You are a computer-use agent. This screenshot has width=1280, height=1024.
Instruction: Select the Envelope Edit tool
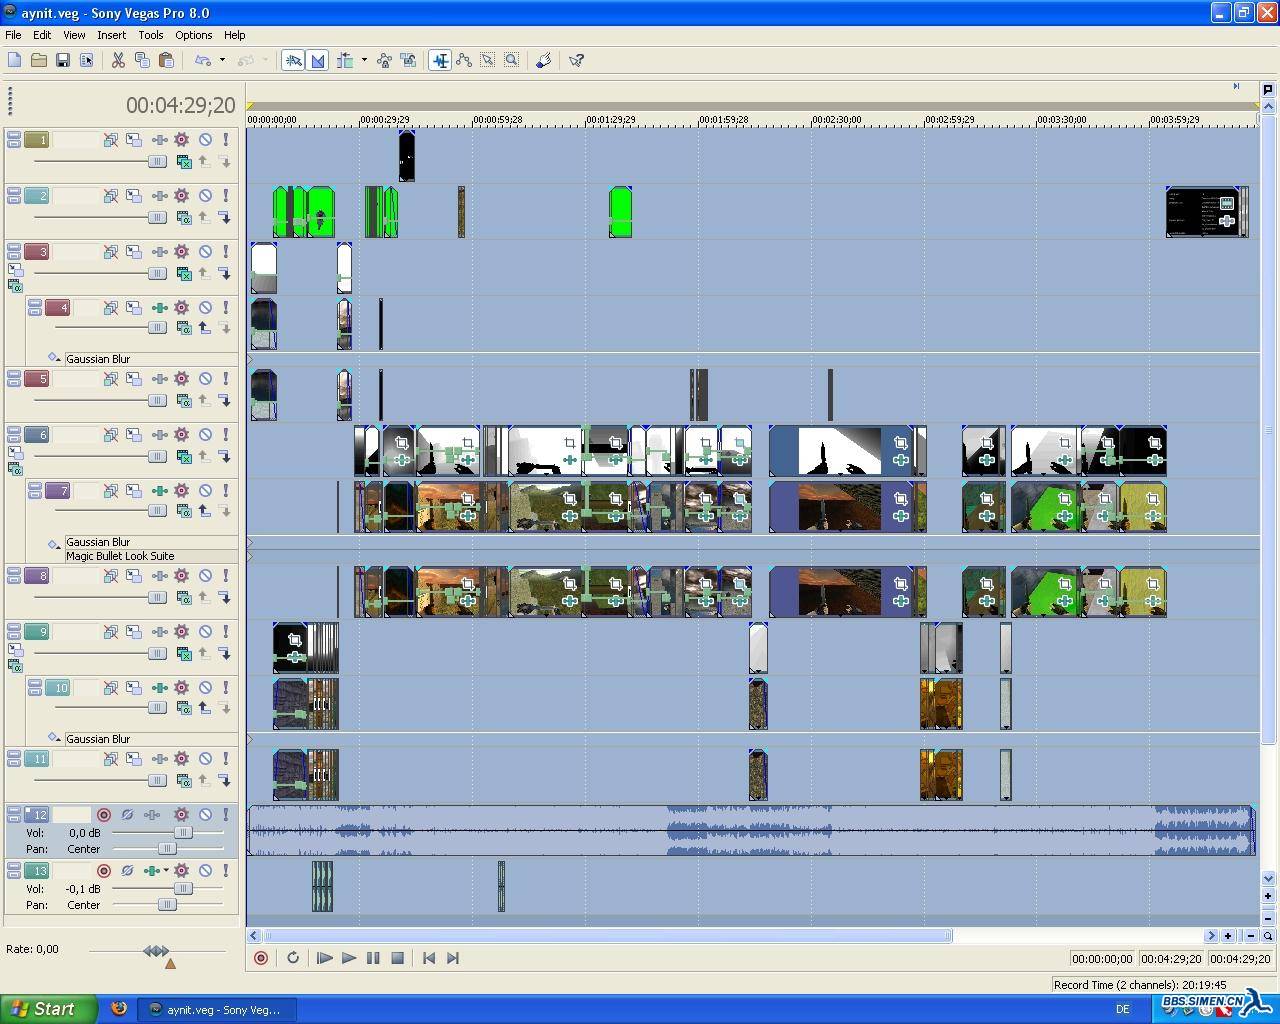(464, 60)
